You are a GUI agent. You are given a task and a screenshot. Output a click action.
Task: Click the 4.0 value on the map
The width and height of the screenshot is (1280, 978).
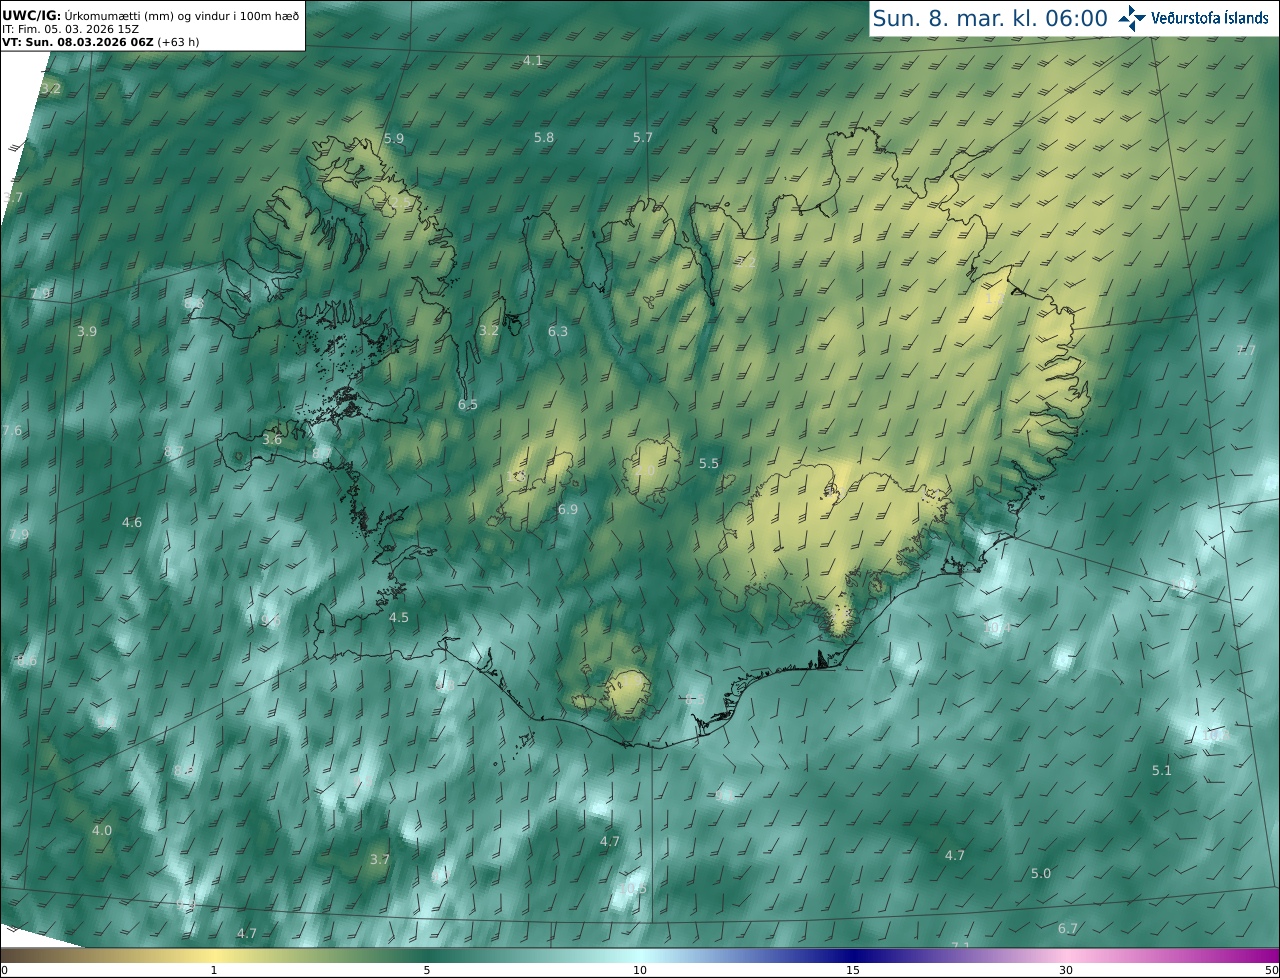(102, 831)
